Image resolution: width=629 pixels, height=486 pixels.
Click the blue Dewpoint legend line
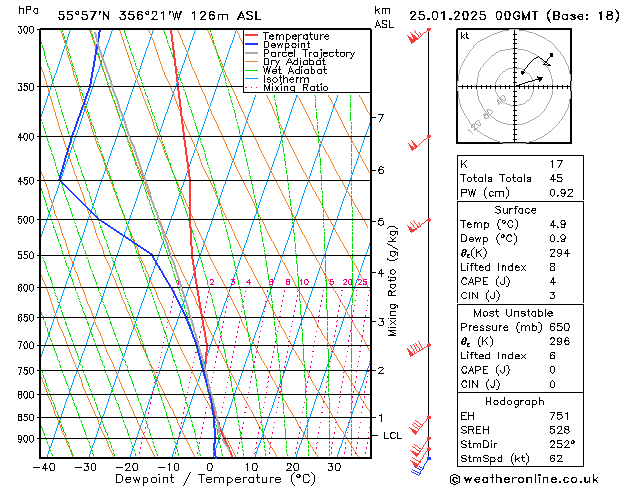(x=251, y=45)
